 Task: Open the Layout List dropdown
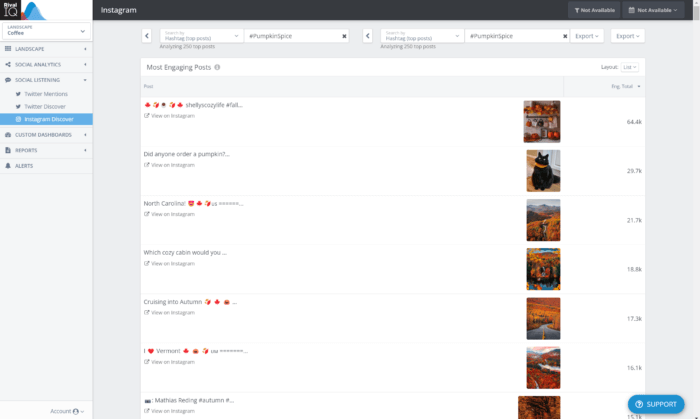(629, 67)
